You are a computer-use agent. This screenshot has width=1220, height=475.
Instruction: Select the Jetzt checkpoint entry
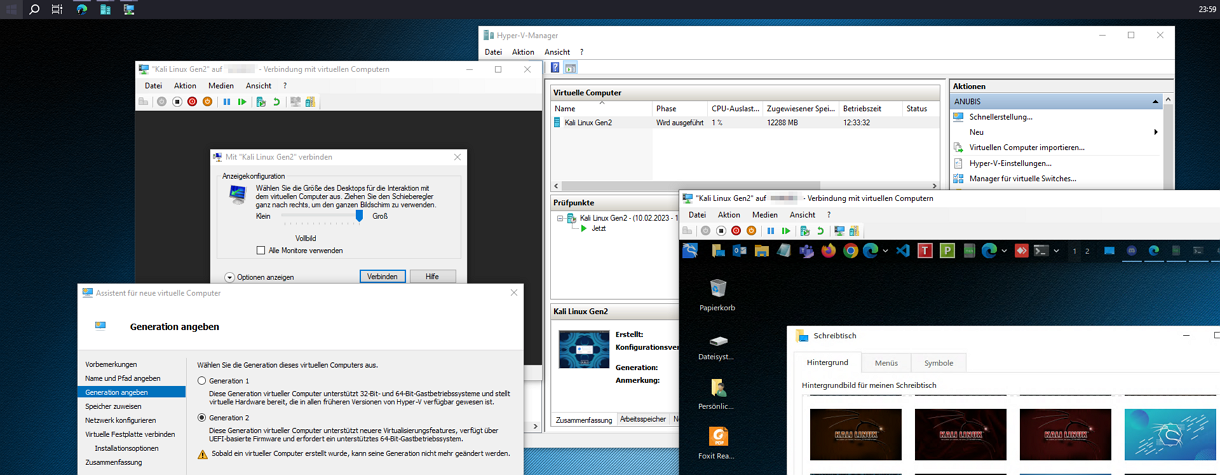click(x=598, y=228)
